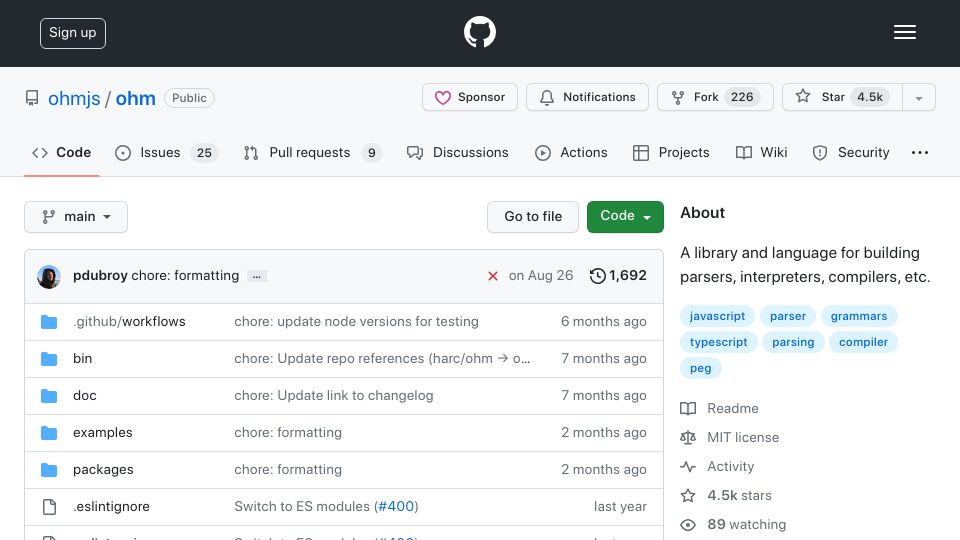Image resolution: width=960 pixels, height=540 pixels.
Task: Expand the Star lists dropdown arrow
Action: tap(918, 98)
